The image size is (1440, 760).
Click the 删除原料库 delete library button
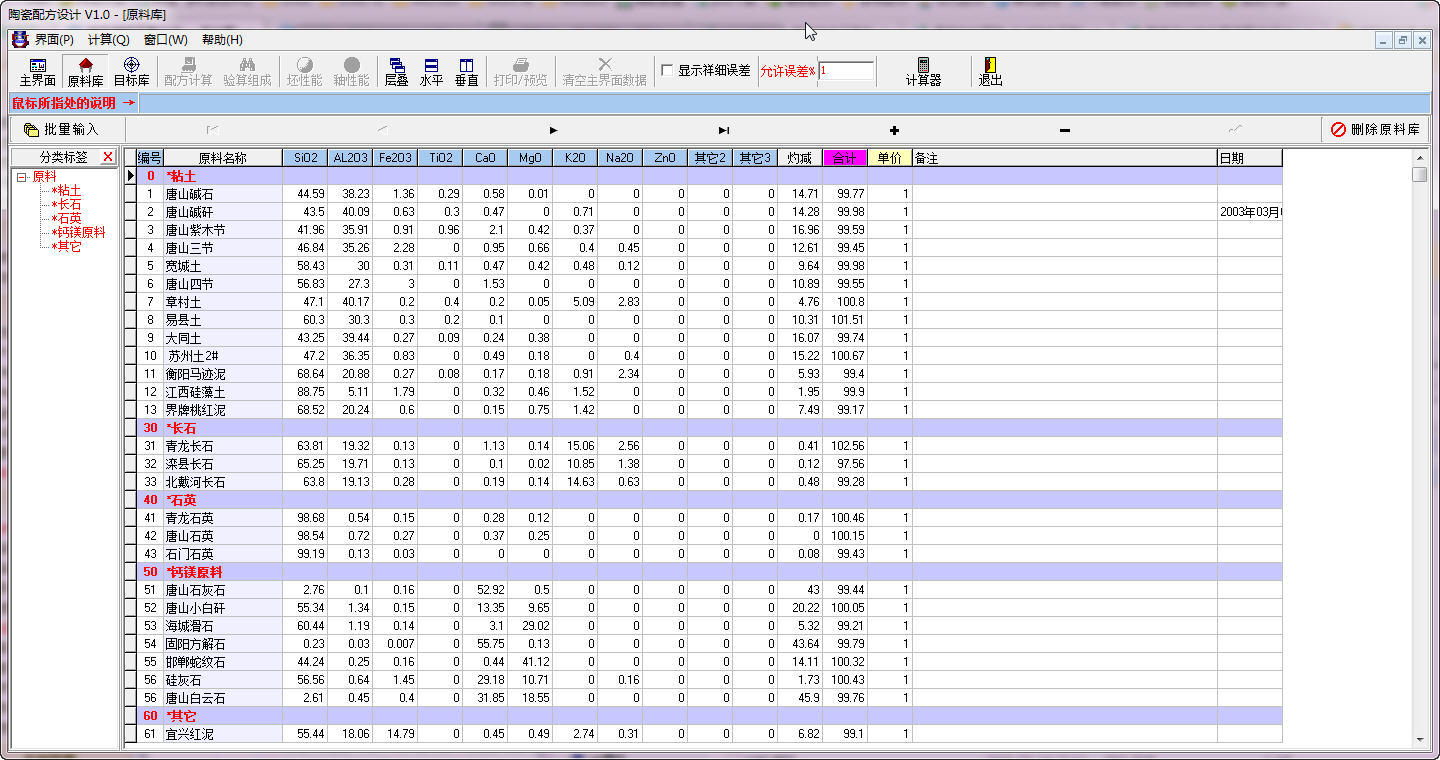coord(1375,130)
